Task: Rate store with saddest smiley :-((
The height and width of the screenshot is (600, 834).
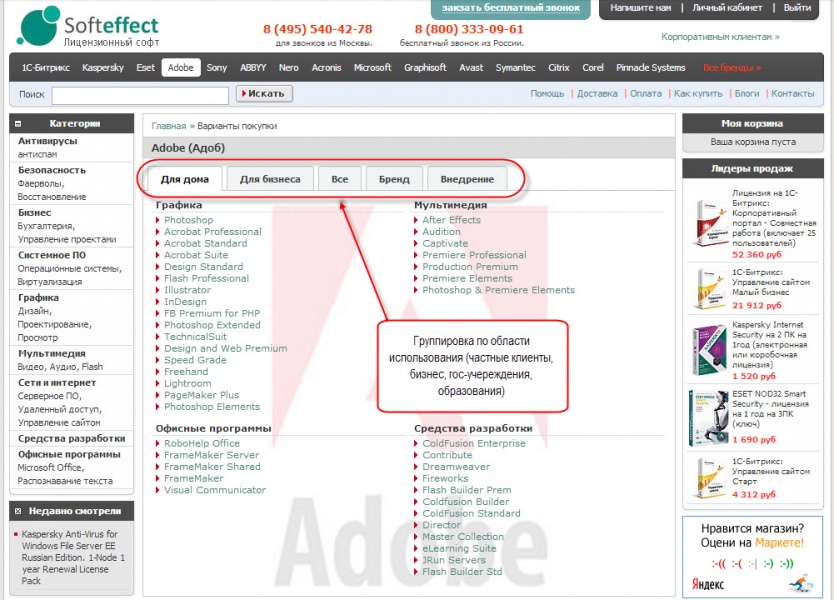Action: coord(719,564)
